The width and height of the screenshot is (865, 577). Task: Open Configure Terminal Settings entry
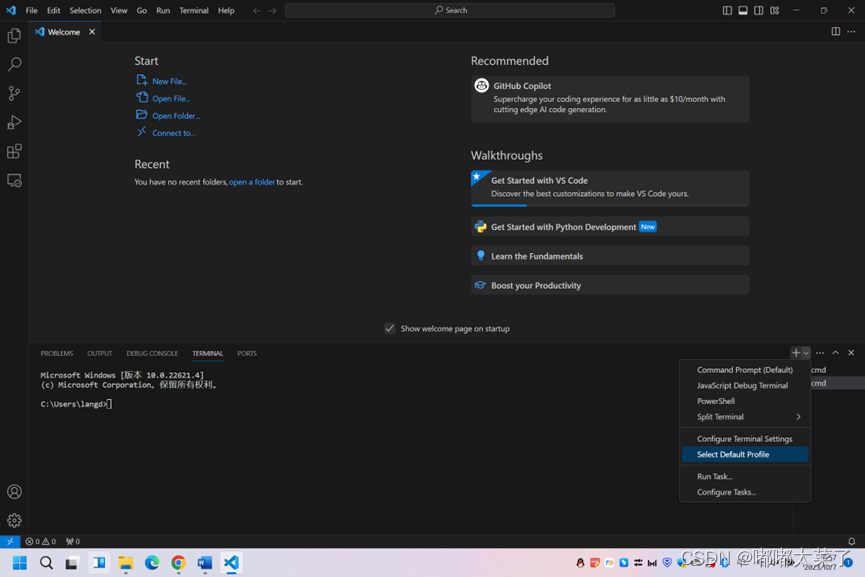(745, 439)
